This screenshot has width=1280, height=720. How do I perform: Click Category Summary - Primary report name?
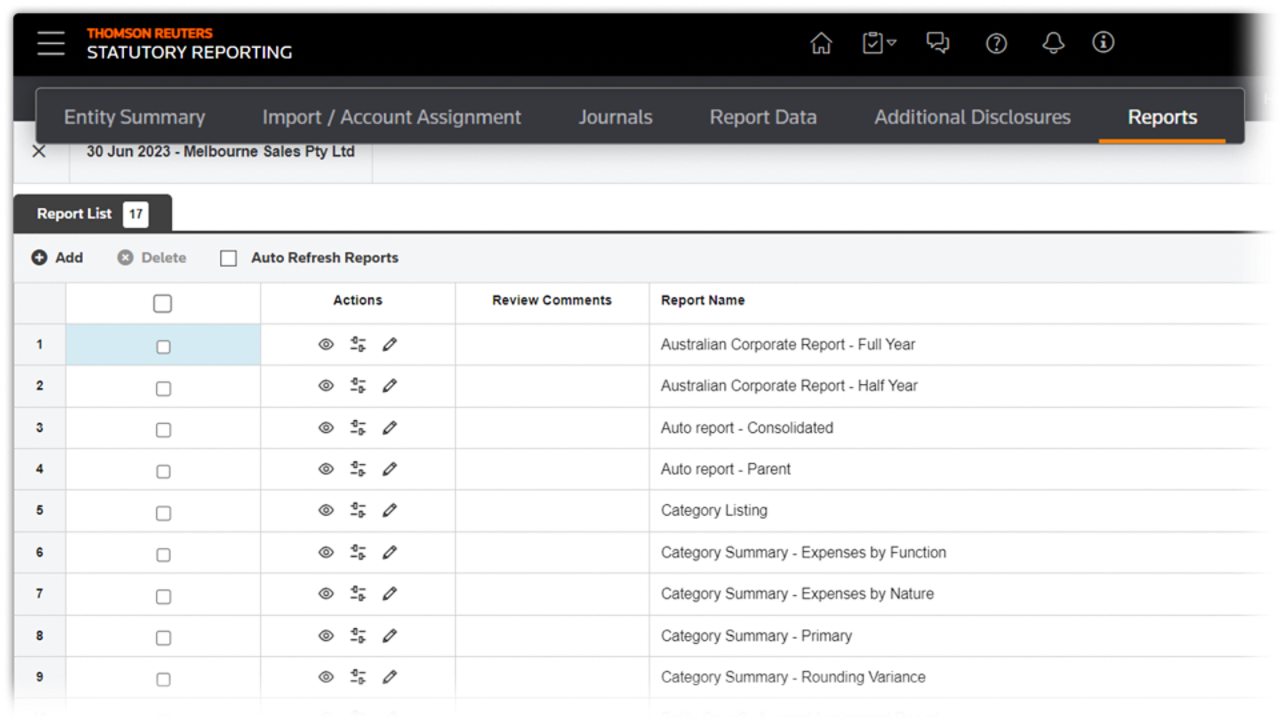[x=756, y=636]
